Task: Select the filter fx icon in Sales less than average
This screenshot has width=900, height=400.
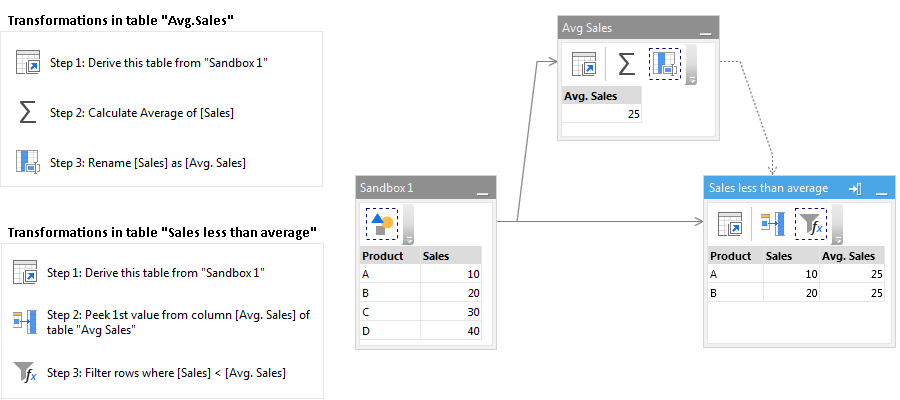Action: coord(811,224)
